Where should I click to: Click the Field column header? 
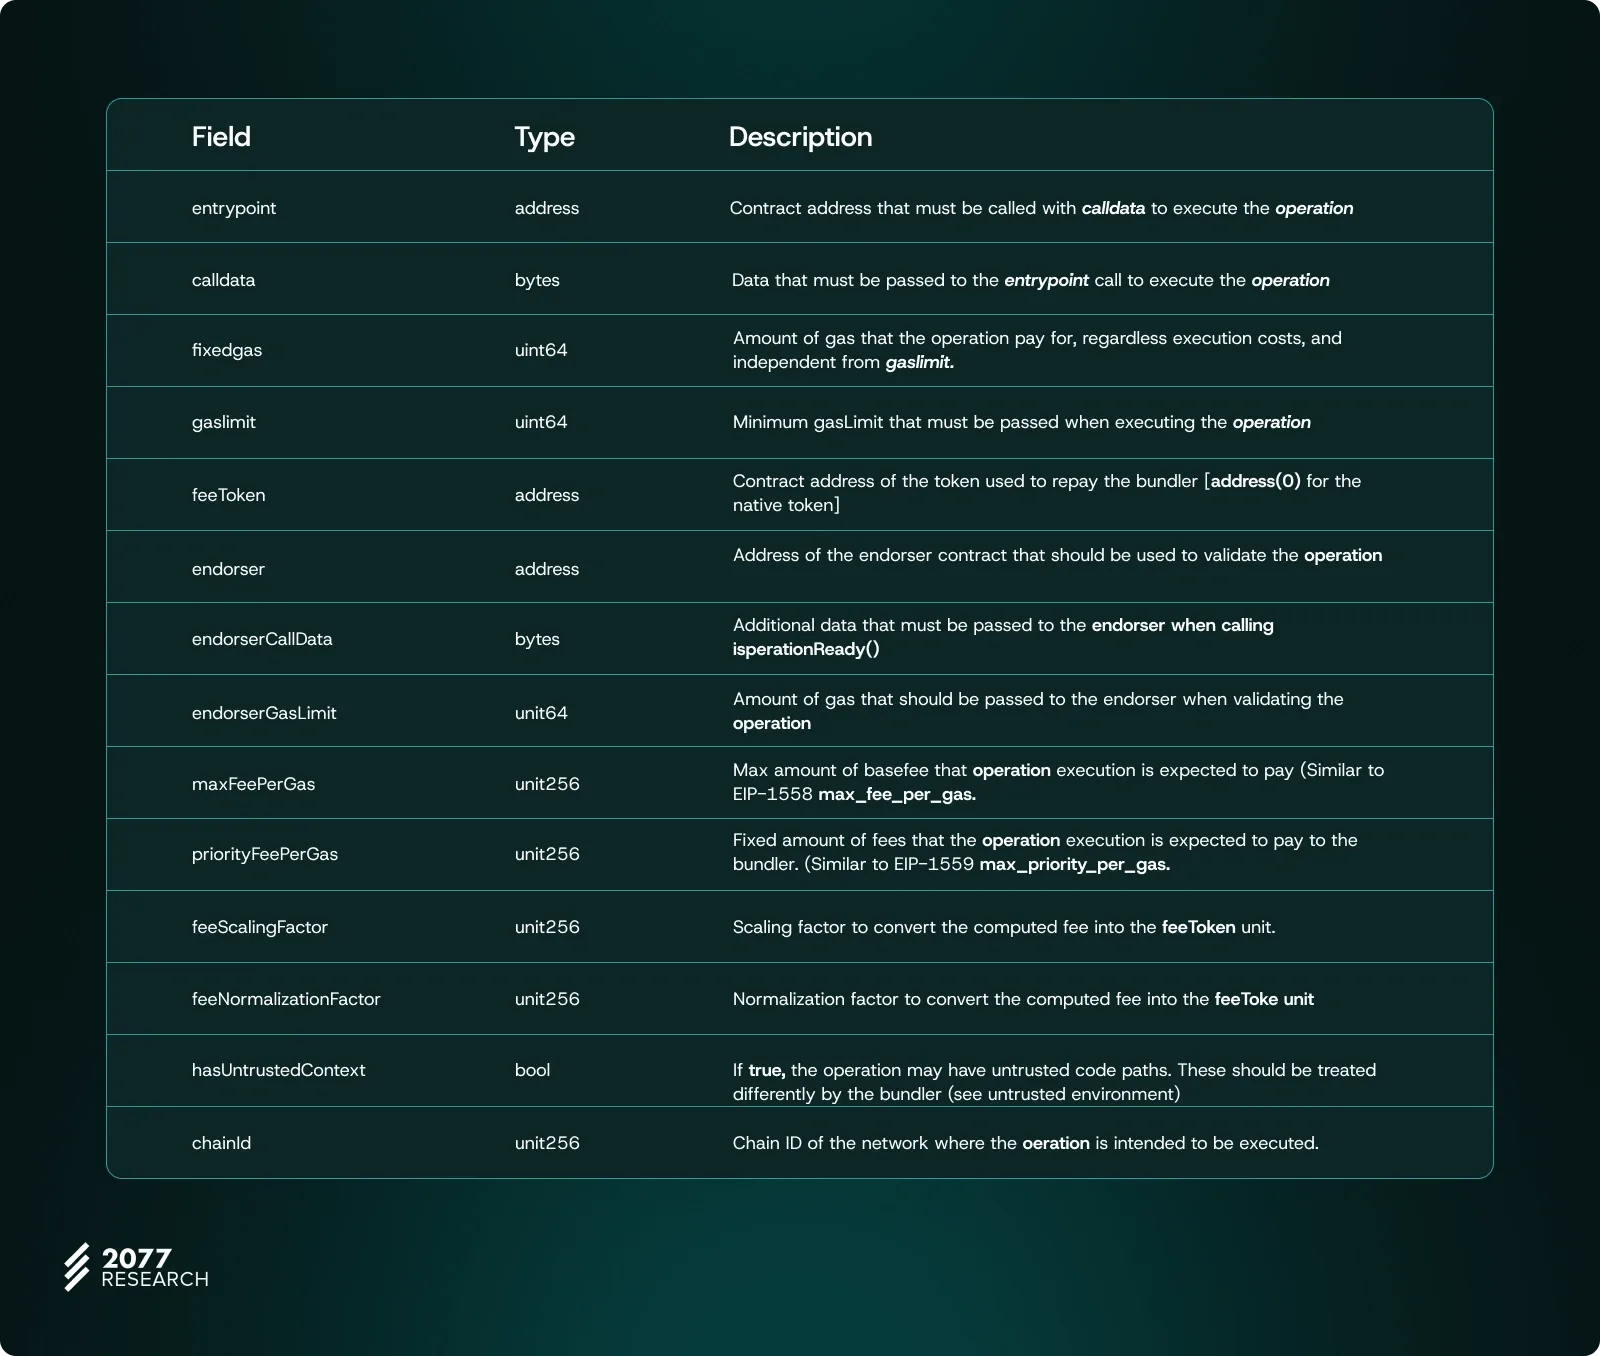221,137
